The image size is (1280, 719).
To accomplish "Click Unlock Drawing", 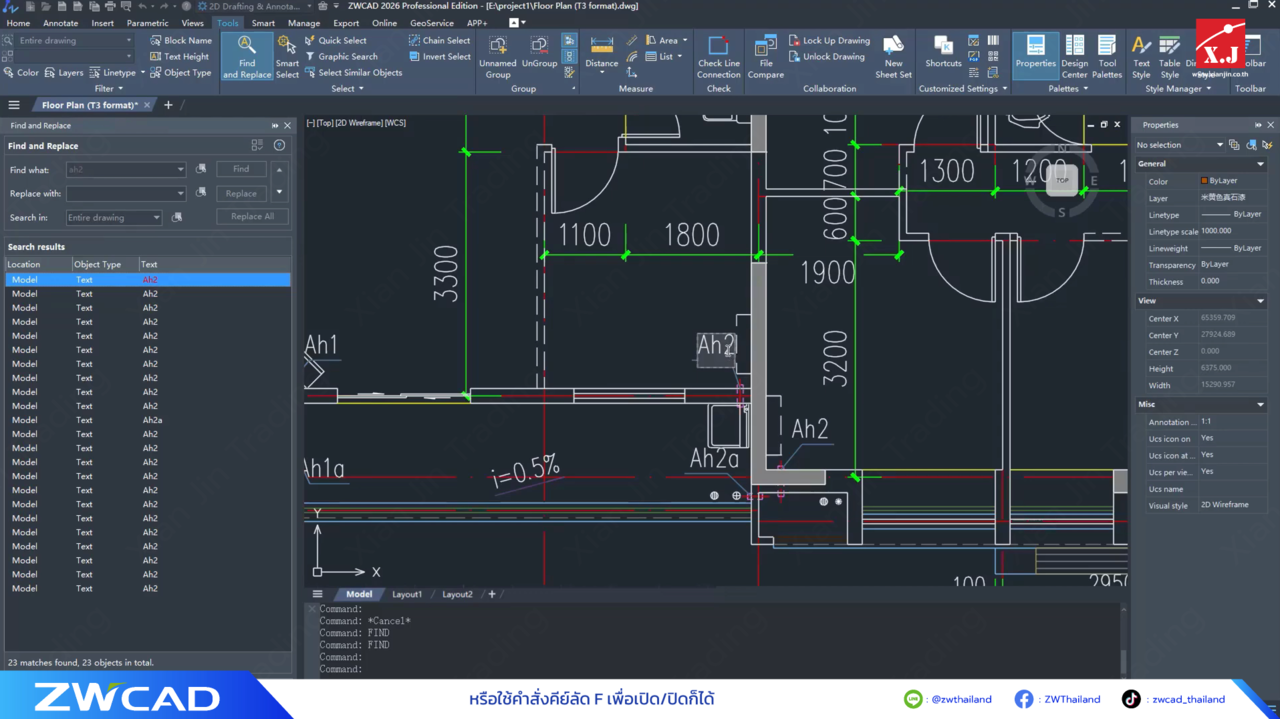I will tap(826, 57).
